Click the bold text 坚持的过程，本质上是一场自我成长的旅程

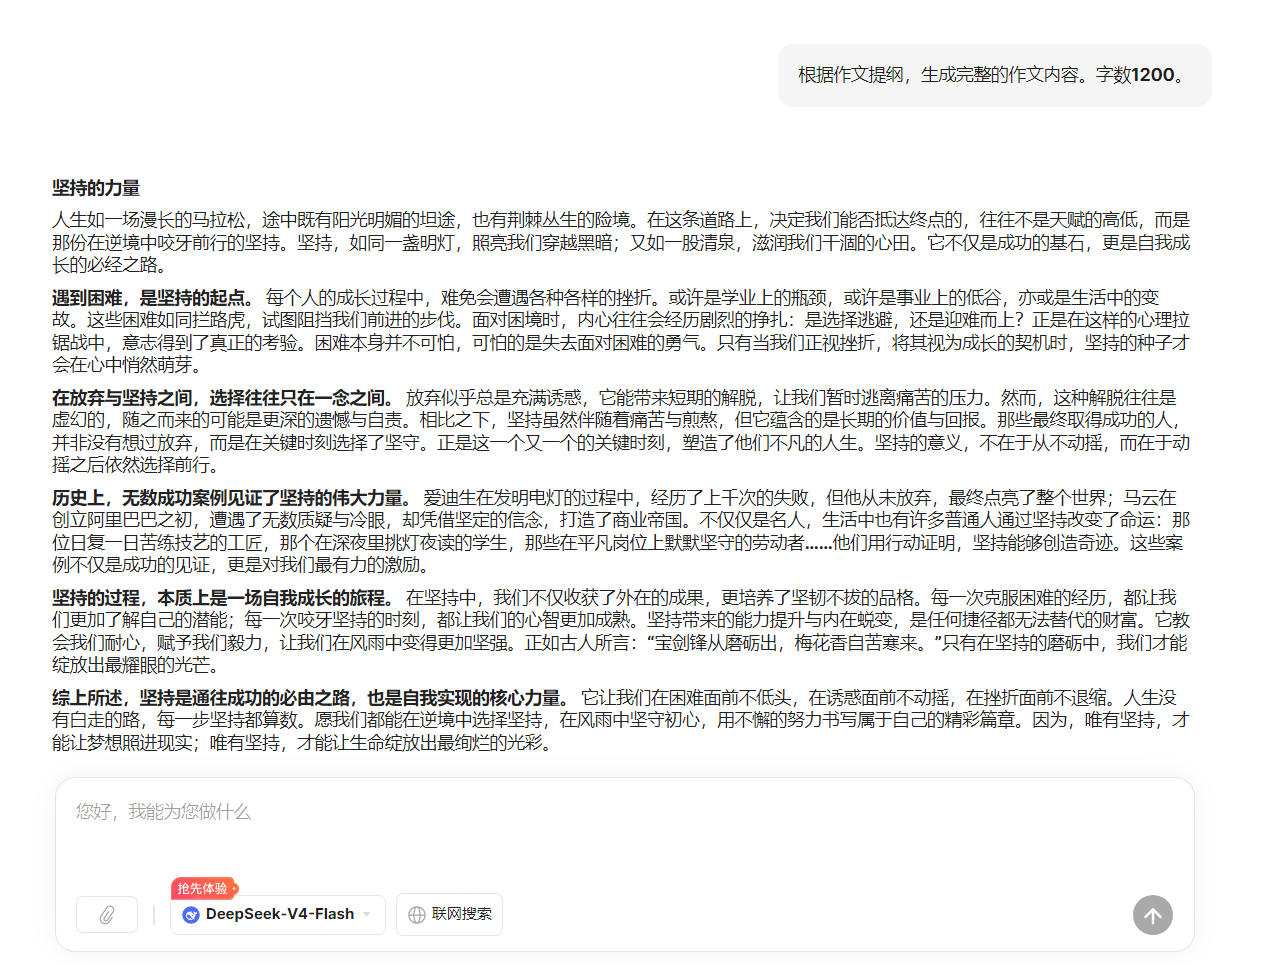(224, 598)
